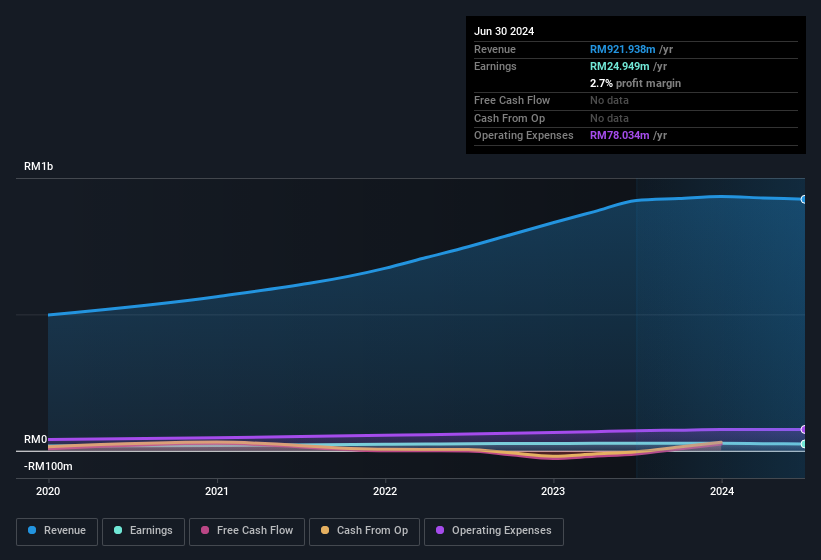Click the Operating Expenses endpoint marker
Image resolution: width=821 pixels, height=560 pixels.
(x=804, y=430)
